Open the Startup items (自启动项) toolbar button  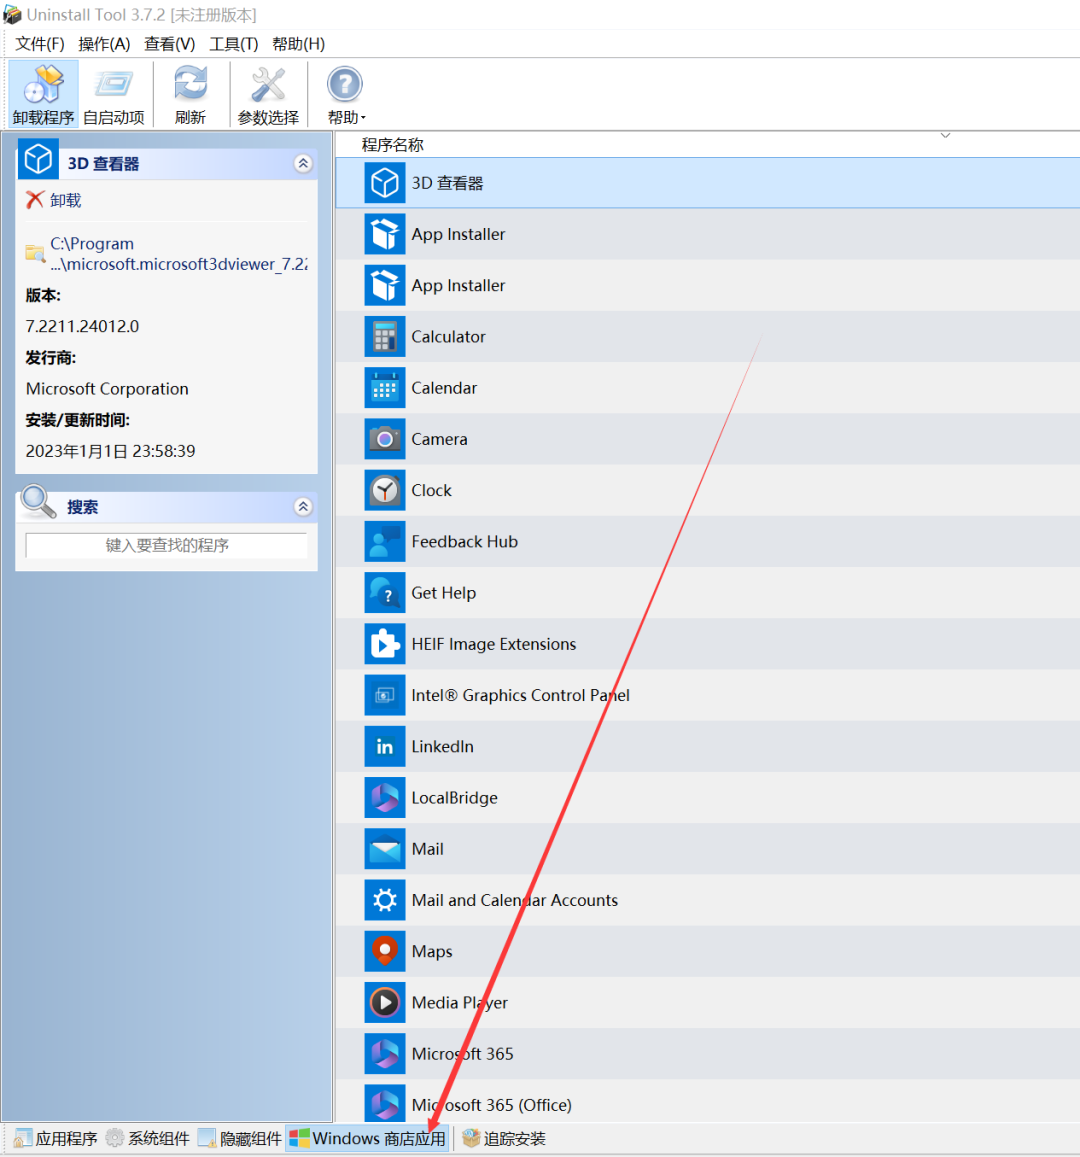[114, 94]
